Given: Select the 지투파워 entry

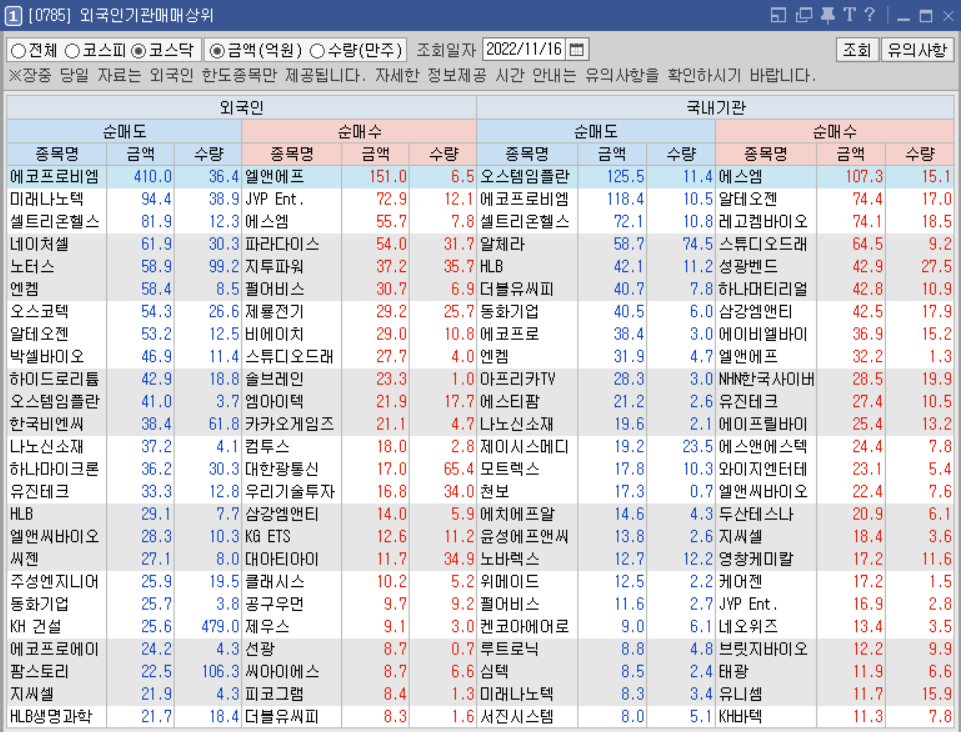Looking at the screenshot, I should [275, 267].
